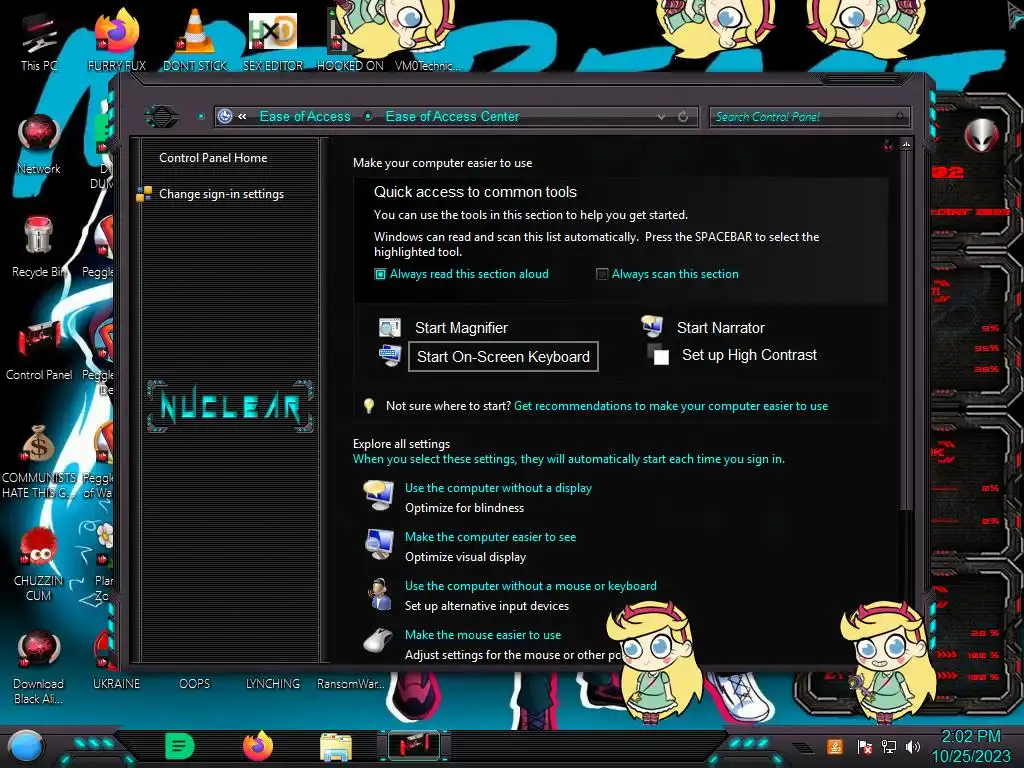Click Start Magnifier
The height and width of the screenshot is (768, 1024).
pos(461,328)
